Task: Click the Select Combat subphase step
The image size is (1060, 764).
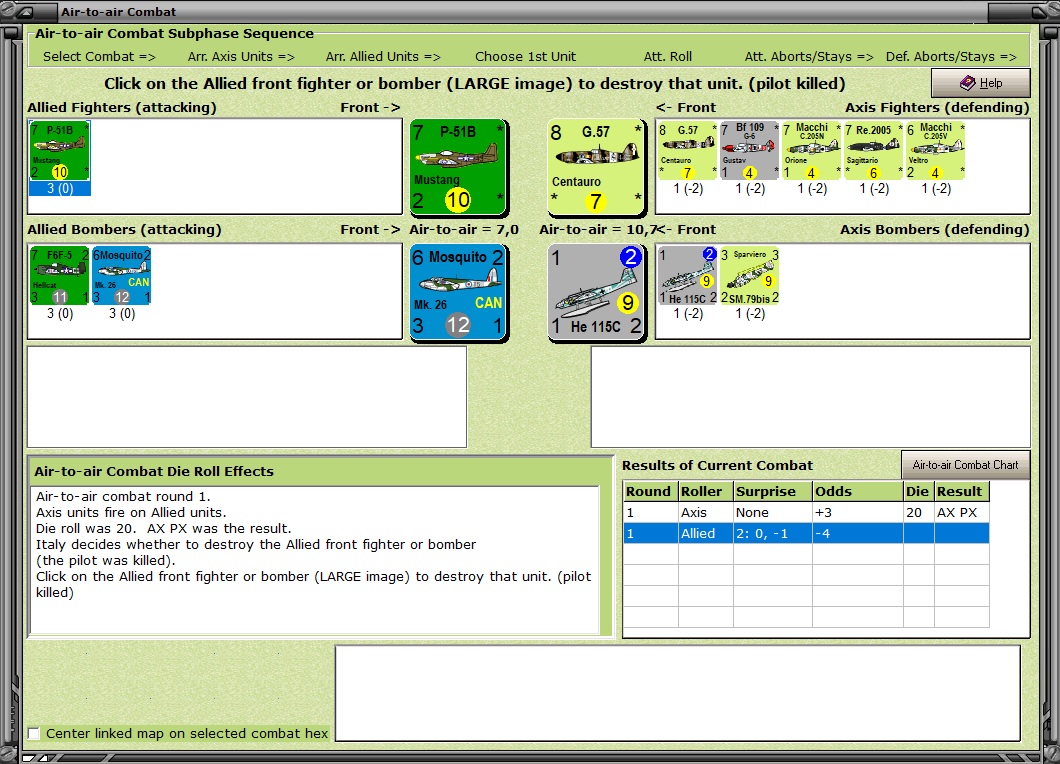Action: click(x=99, y=57)
